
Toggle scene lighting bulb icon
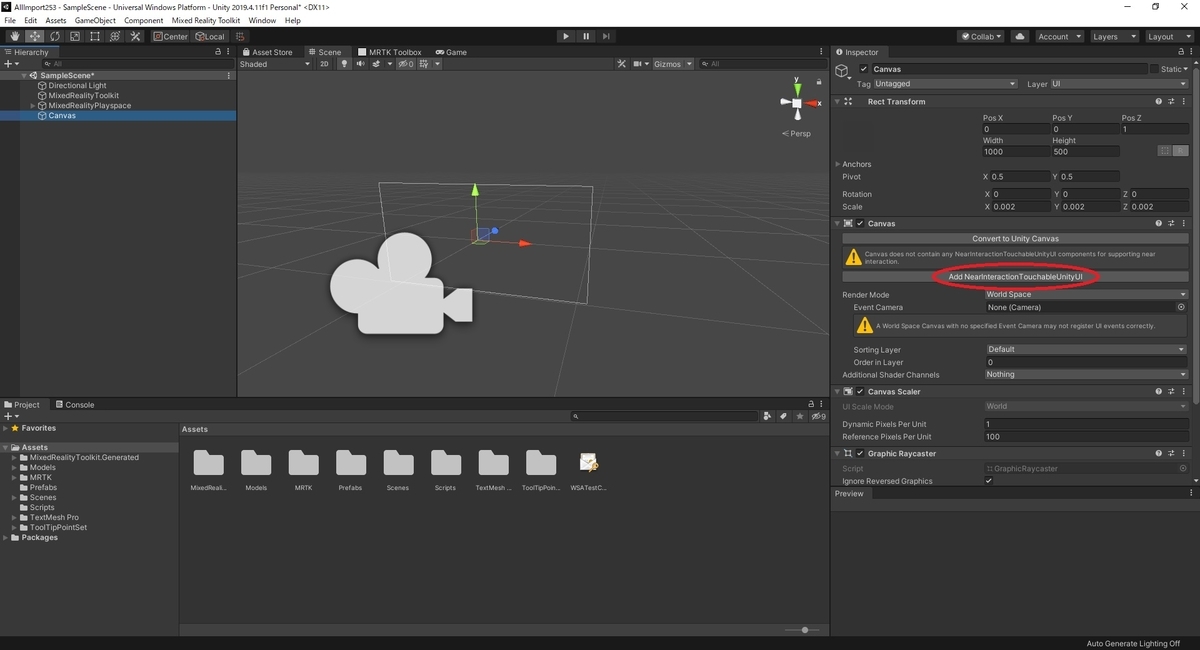344,64
